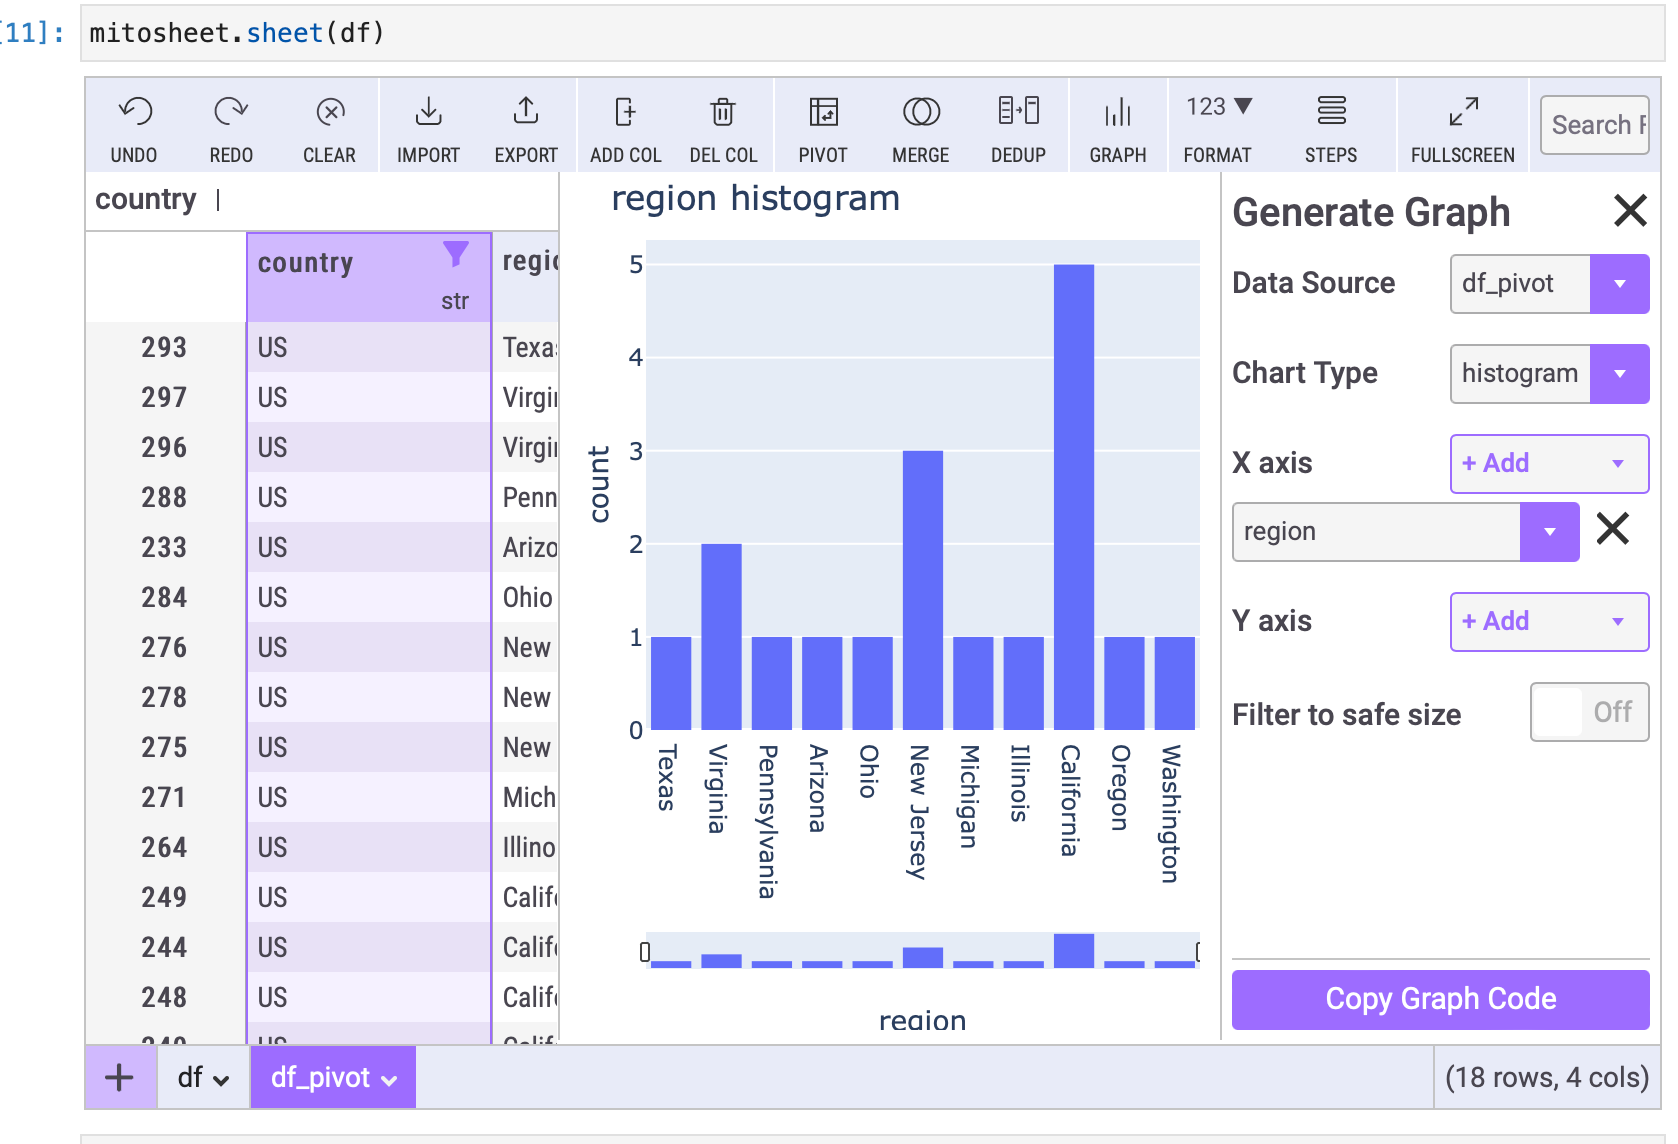Toggle the Filter to safe size switch
This screenshot has height=1144, width=1678.
point(1588,712)
